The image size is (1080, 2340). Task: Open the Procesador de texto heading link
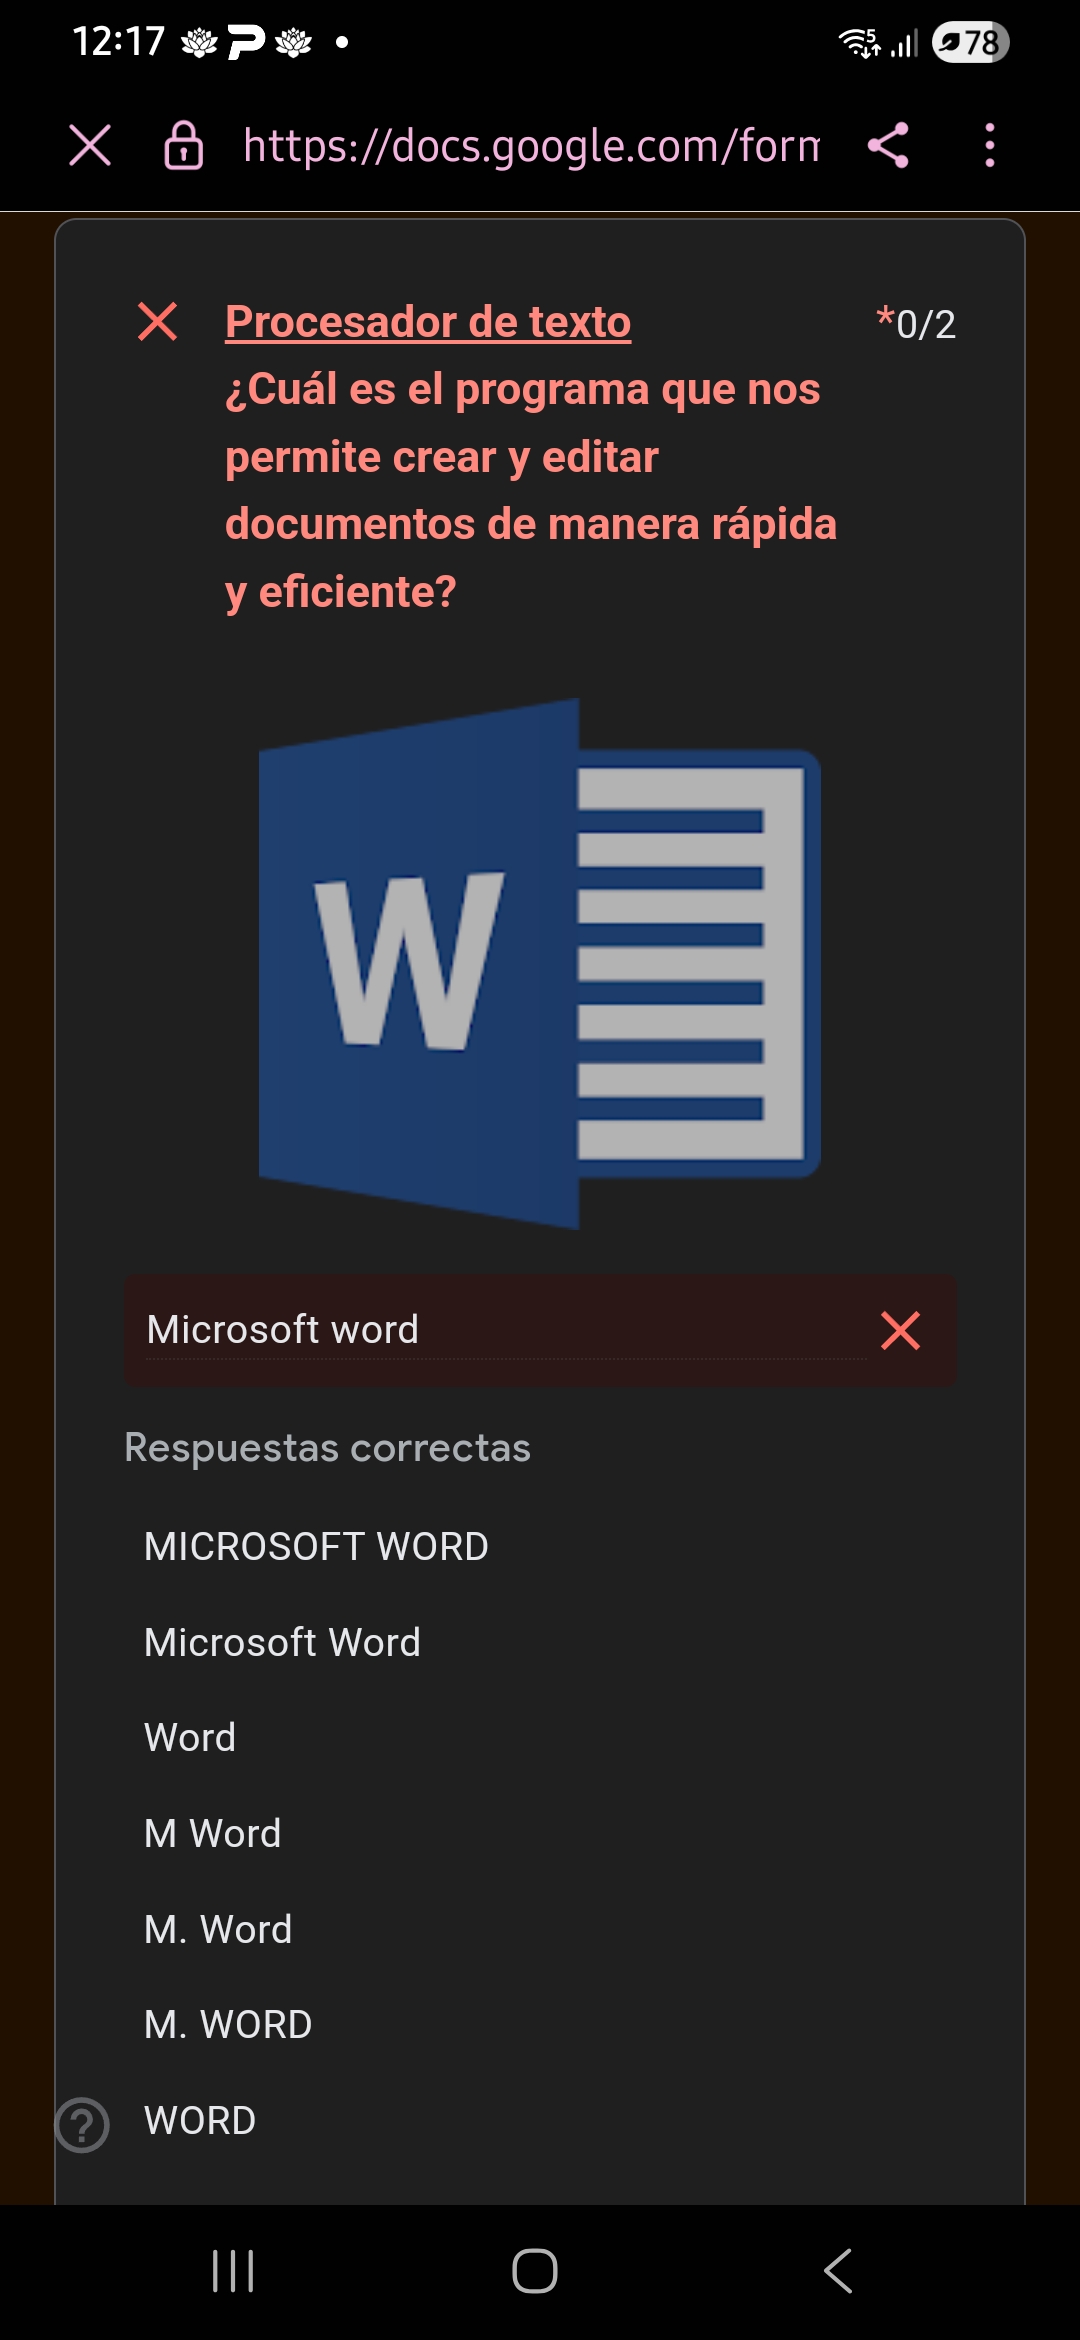pos(428,322)
